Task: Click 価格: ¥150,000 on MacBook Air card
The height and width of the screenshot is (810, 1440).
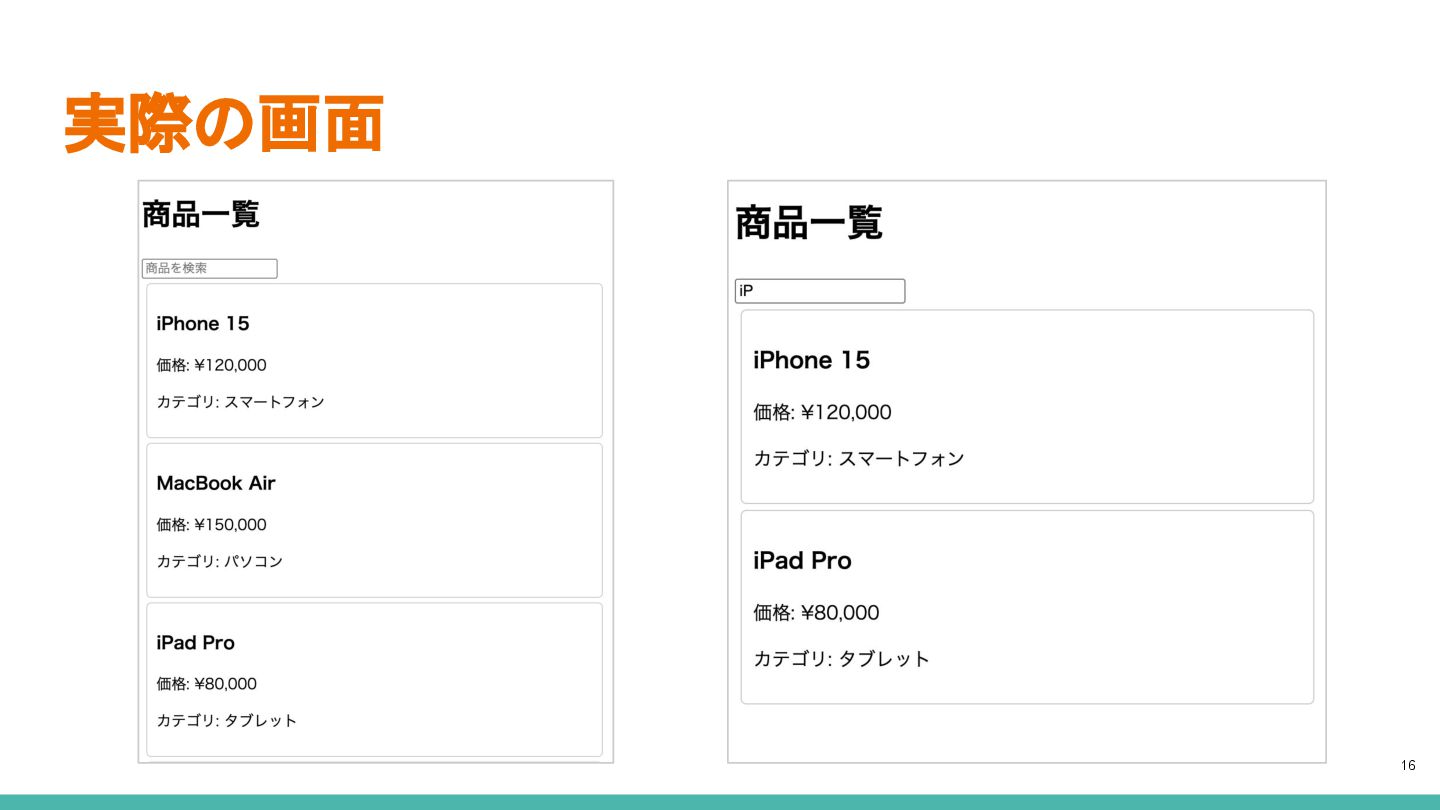Action: 212,525
